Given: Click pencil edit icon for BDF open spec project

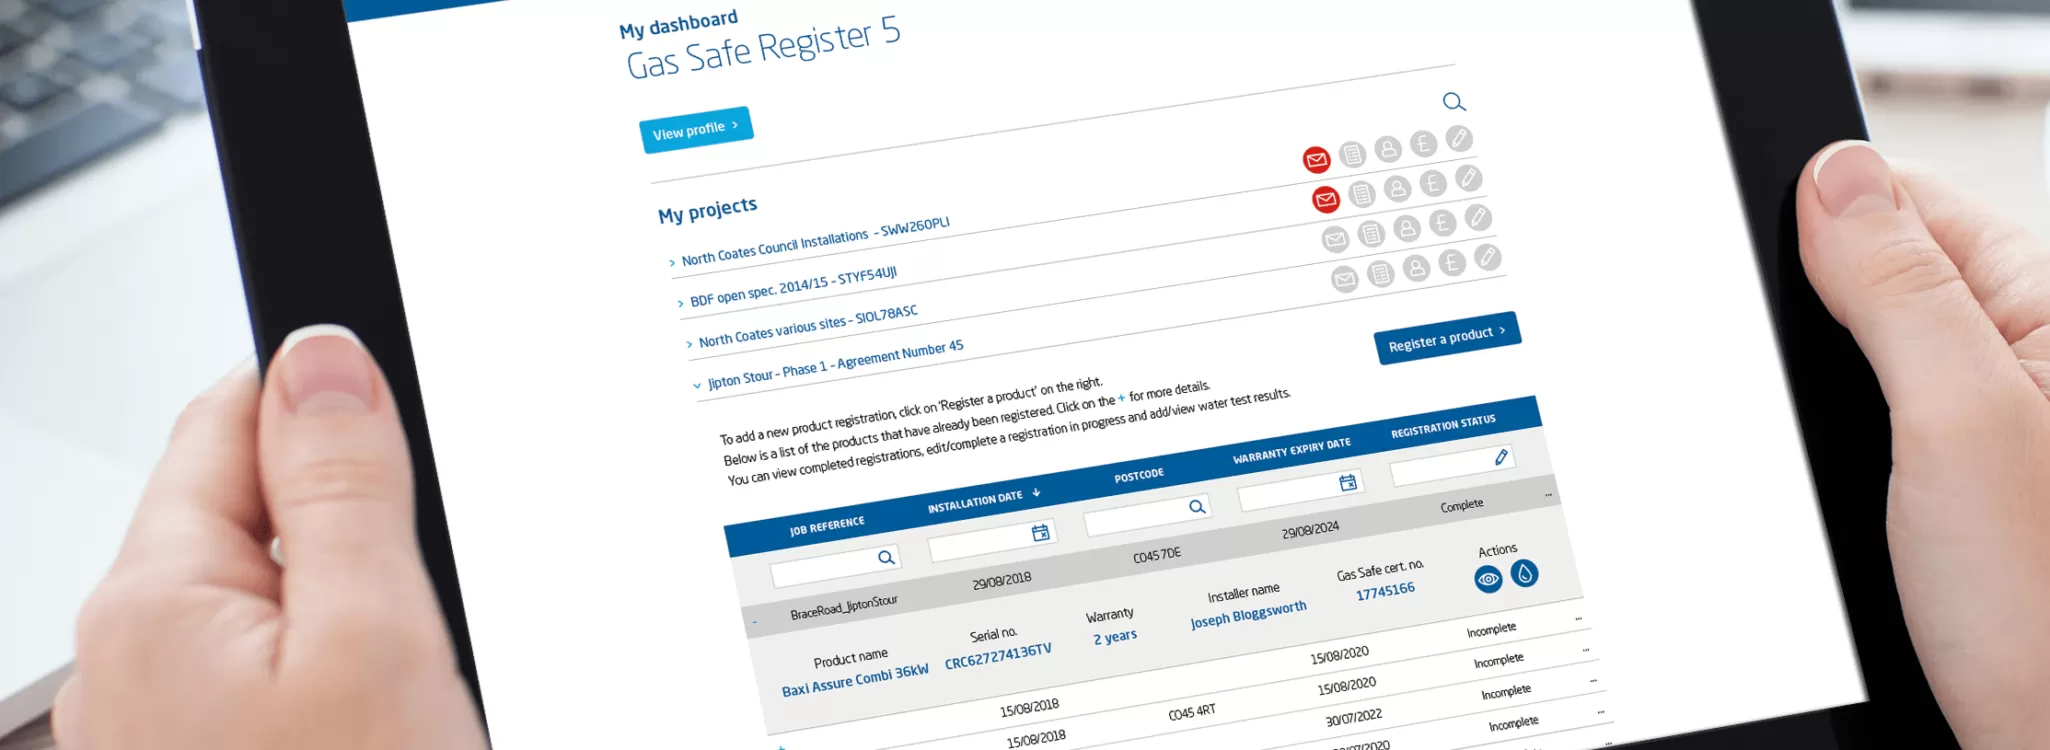Looking at the screenshot, I should click(x=1468, y=178).
